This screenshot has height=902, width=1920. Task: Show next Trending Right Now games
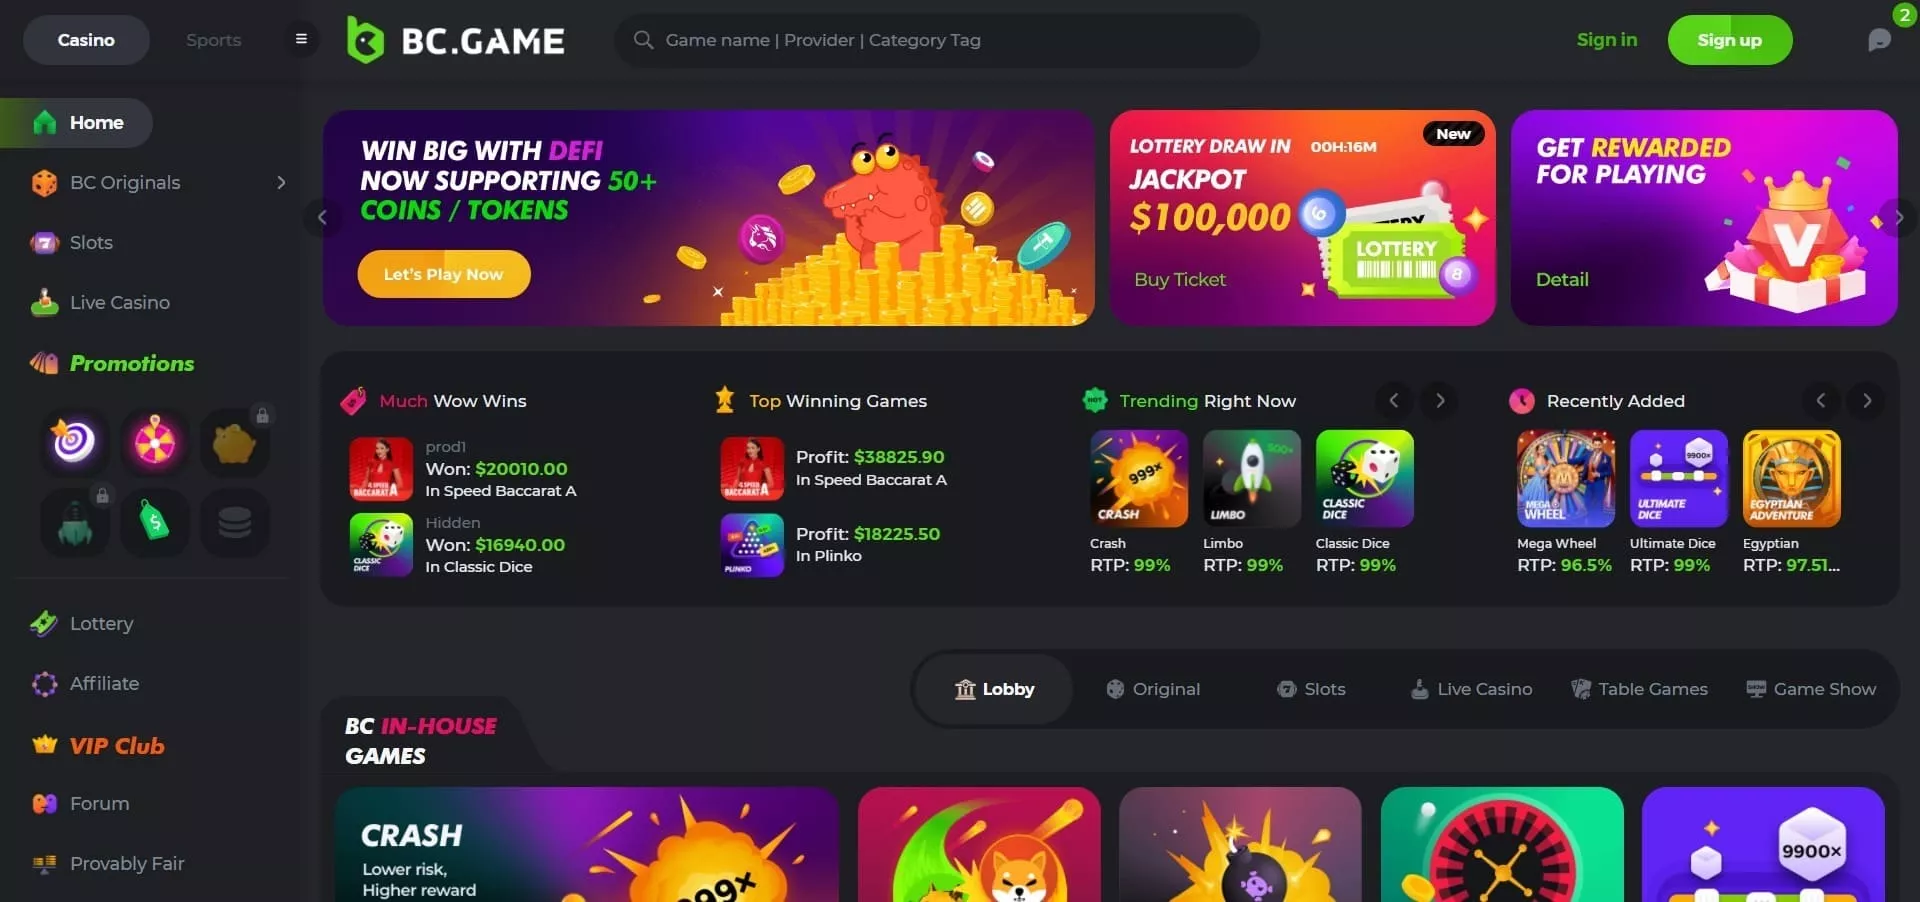click(1440, 401)
